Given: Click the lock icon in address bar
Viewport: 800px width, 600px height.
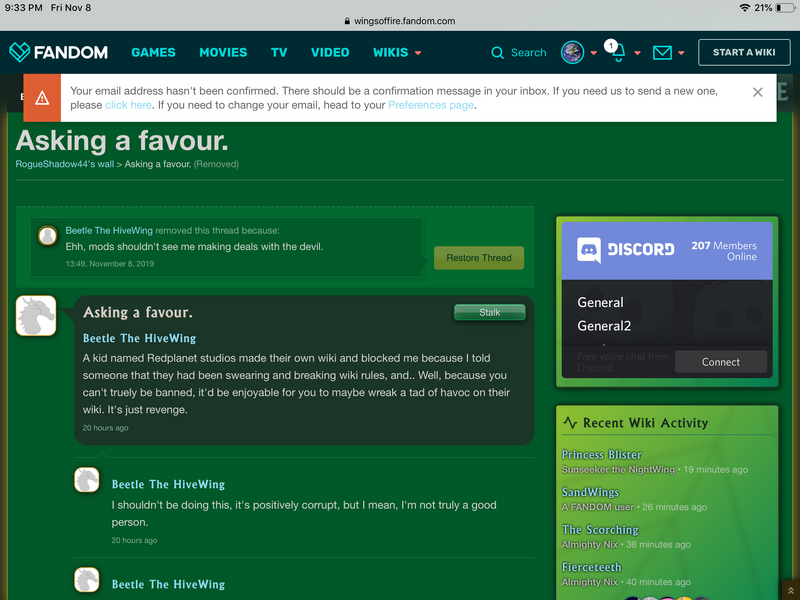Looking at the screenshot, I should coord(347,21).
